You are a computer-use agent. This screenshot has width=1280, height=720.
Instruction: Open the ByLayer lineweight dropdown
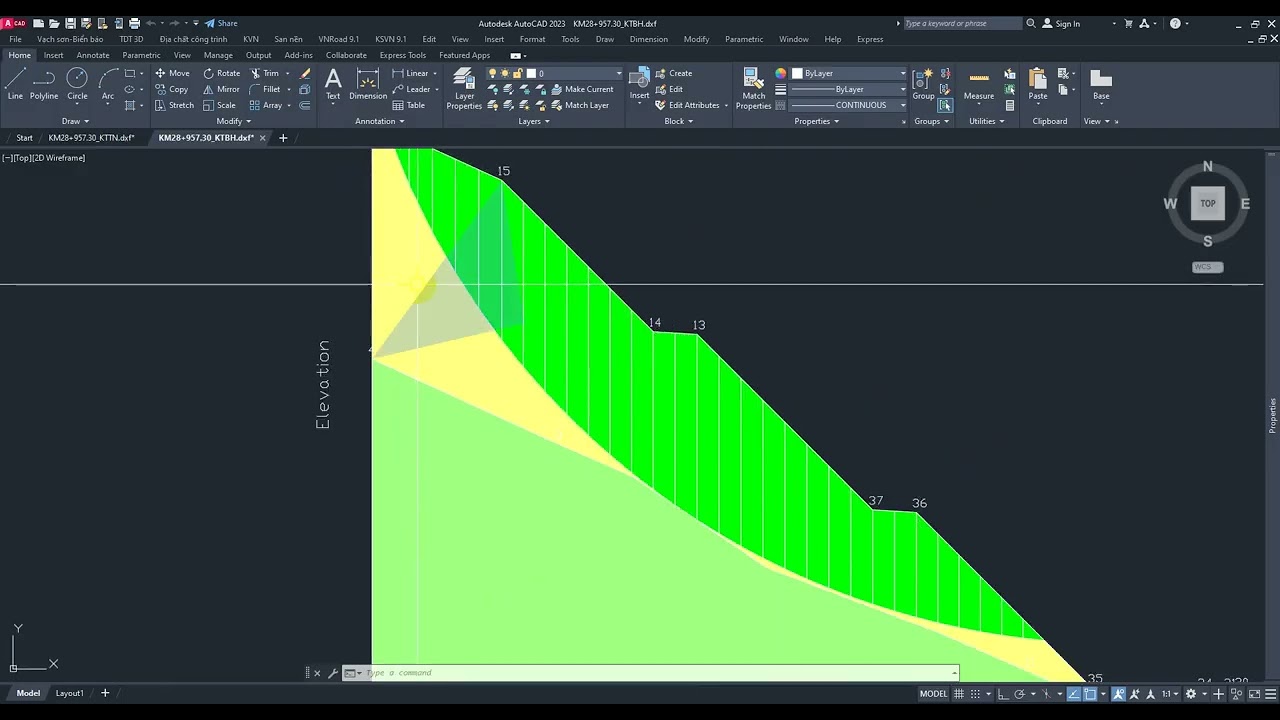(849, 89)
